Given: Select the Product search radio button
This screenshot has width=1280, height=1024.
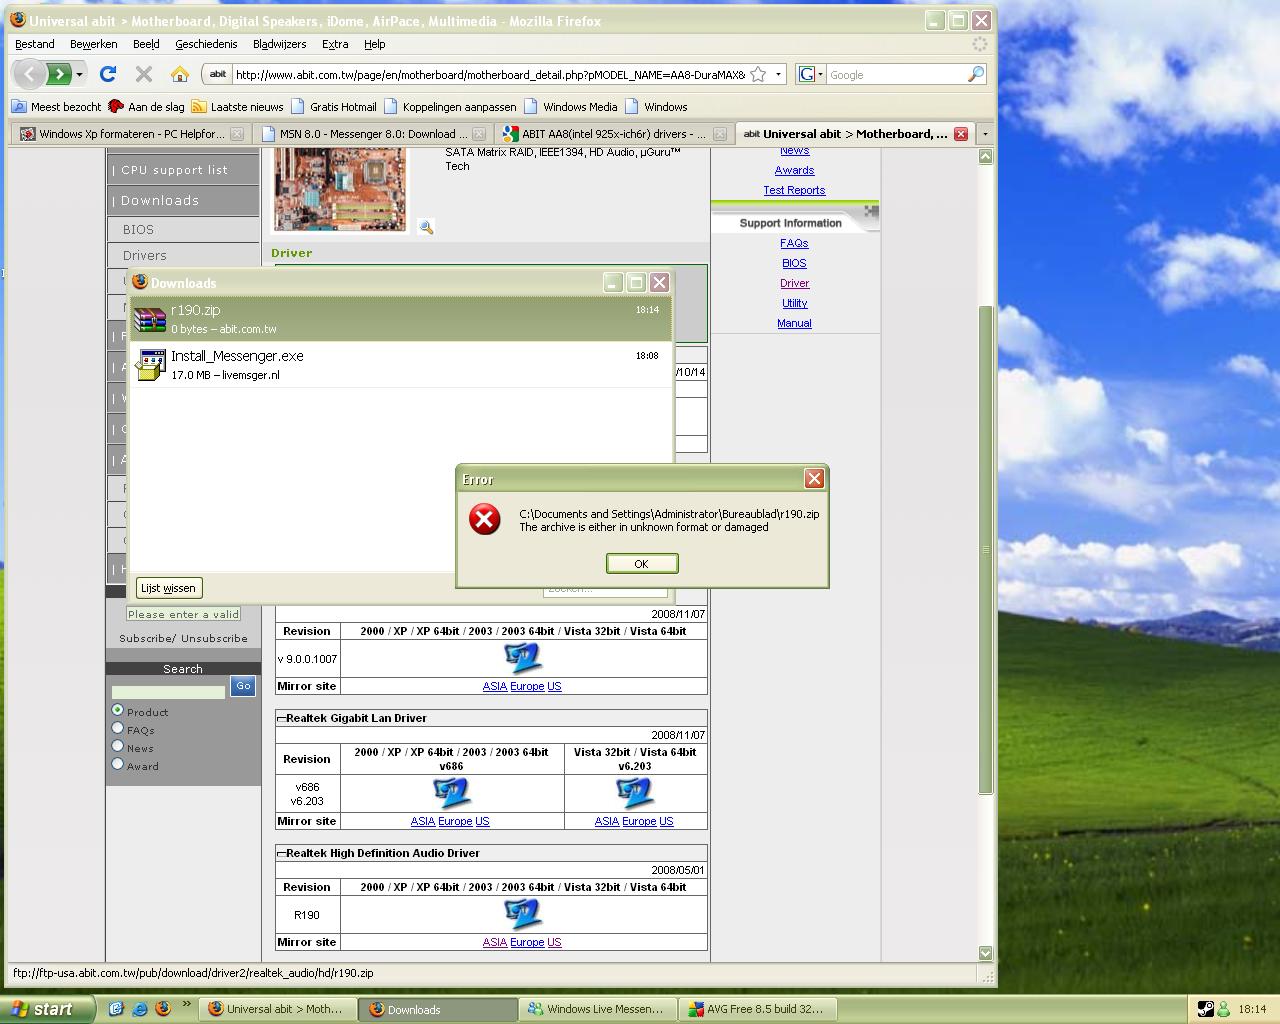Looking at the screenshot, I should tap(118, 710).
